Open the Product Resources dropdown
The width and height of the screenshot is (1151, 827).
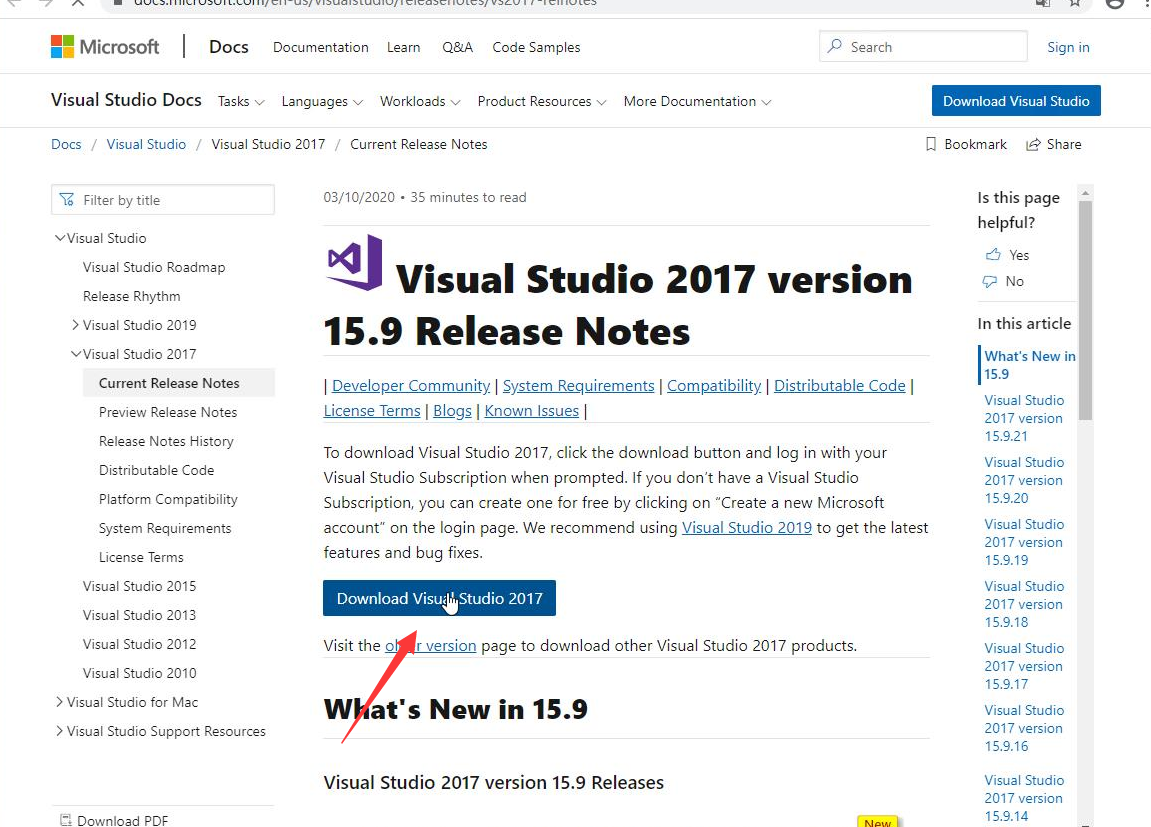(542, 101)
